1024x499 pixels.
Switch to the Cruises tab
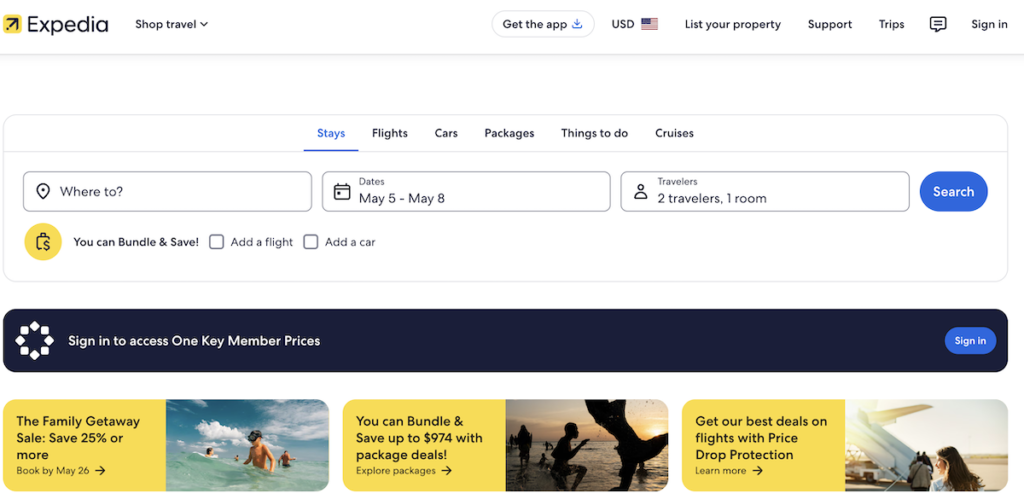click(x=675, y=133)
